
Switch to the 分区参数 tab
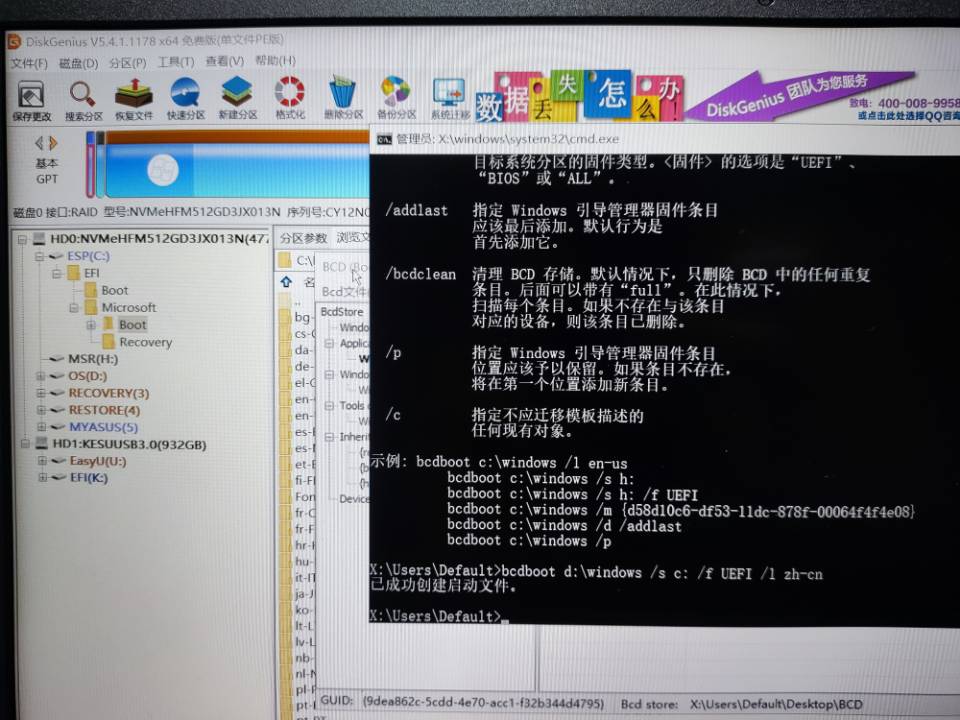coord(303,238)
